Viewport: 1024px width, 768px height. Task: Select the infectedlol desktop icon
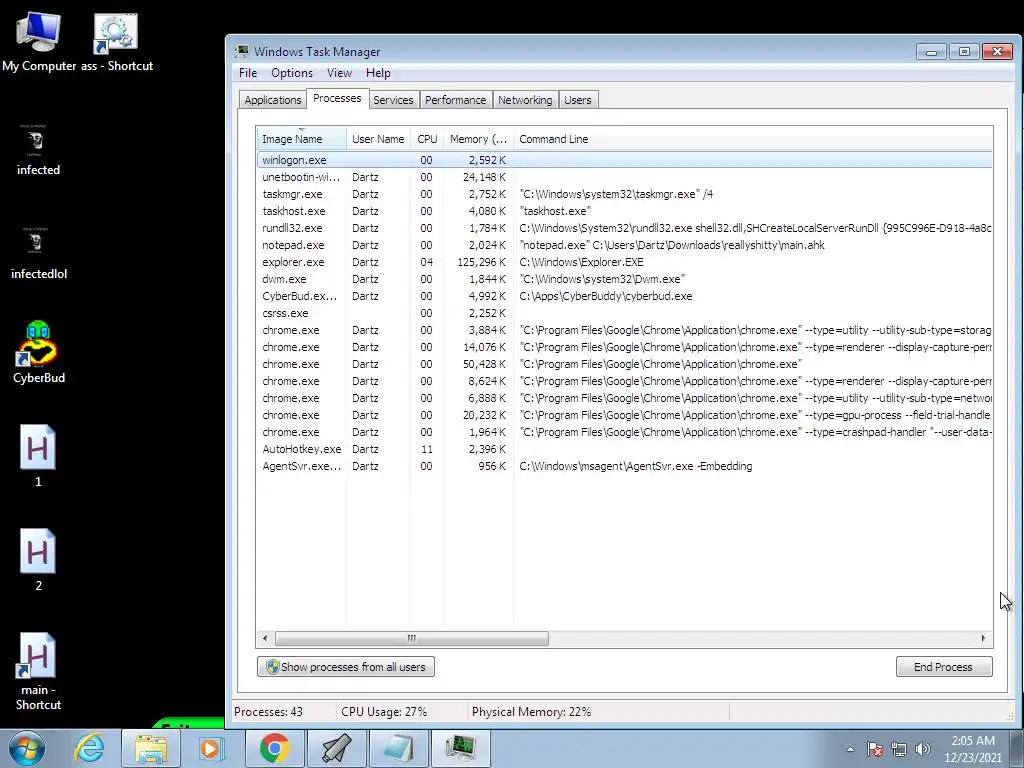(x=38, y=253)
